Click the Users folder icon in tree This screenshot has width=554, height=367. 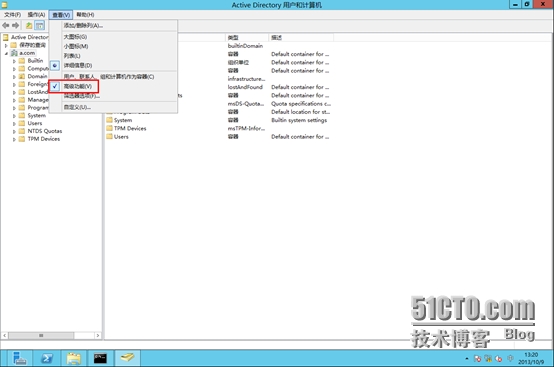pos(22,123)
